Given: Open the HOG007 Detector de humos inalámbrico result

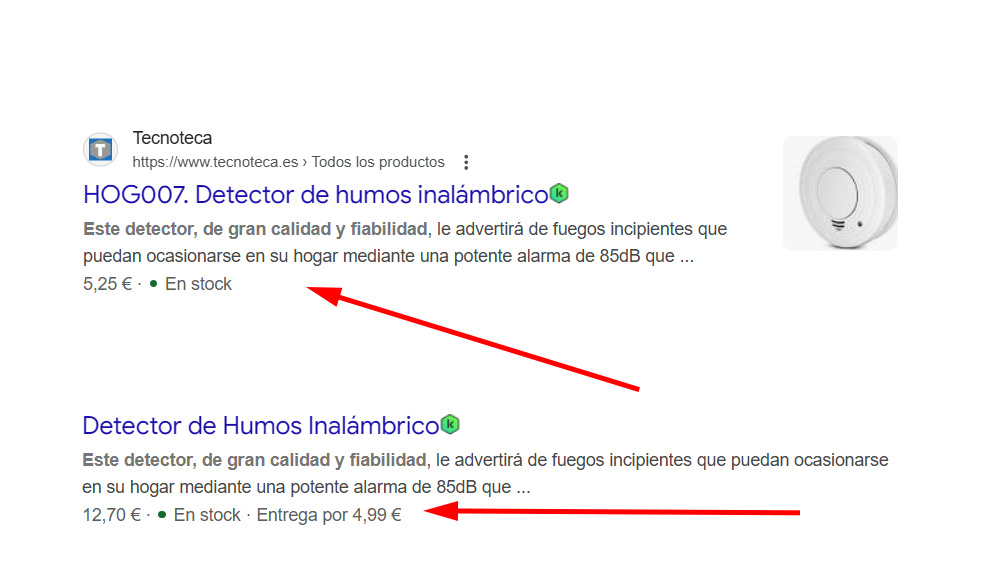Looking at the screenshot, I should coord(315,194).
